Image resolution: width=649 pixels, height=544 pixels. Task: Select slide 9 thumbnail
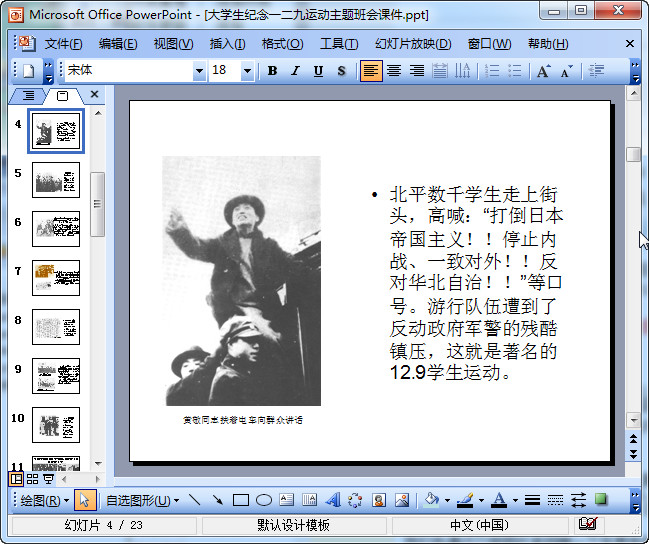pyautogui.click(x=56, y=376)
